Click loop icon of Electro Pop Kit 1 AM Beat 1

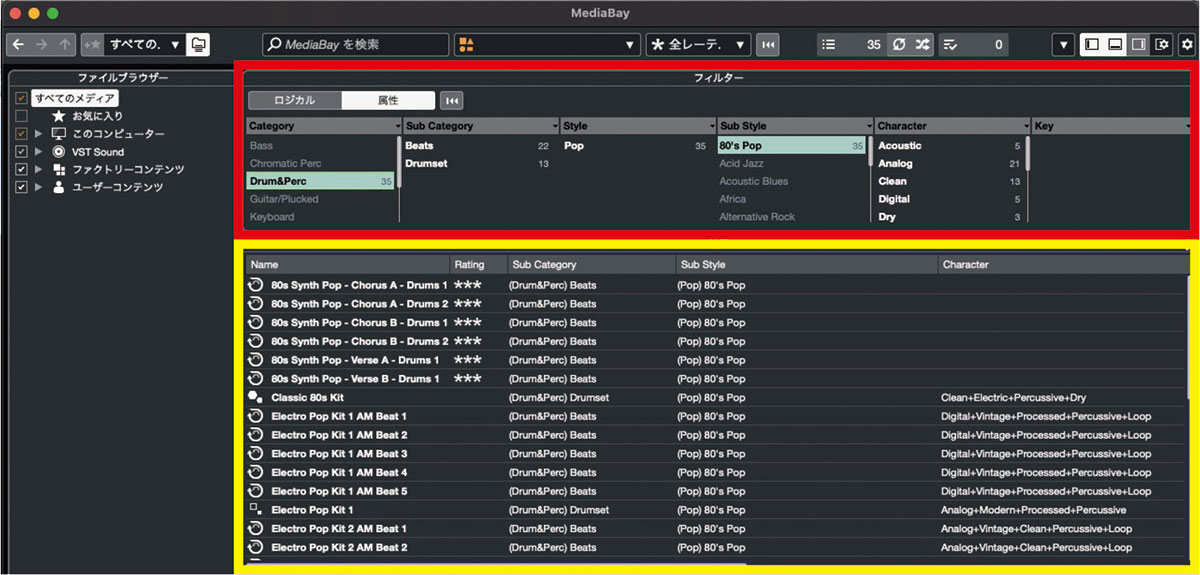coord(256,416)
